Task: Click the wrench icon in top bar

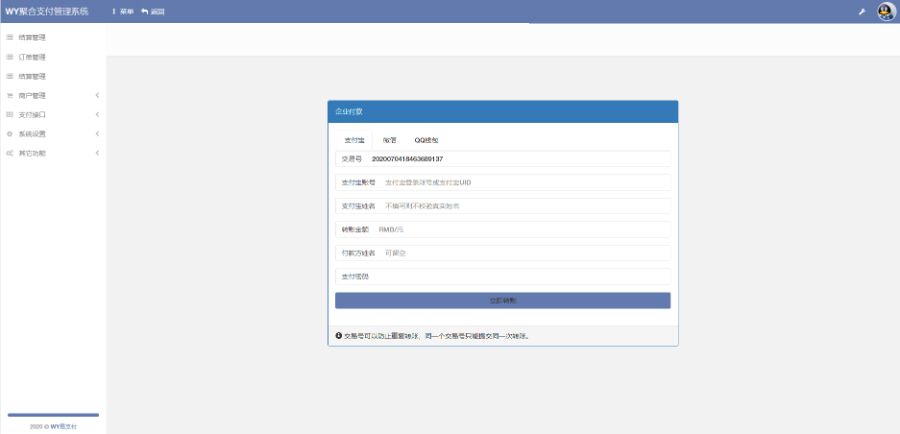Action: click(862, 11)
